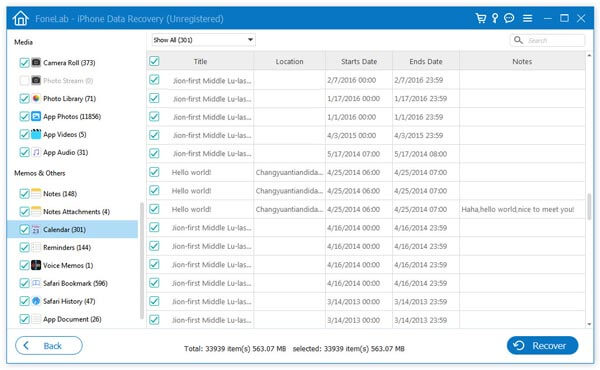Image resolution: width=600 pixels, height=370 pixels.
Task: Click the Safari History compass icon
Action: pyautogui.click(x=36, y=301)
